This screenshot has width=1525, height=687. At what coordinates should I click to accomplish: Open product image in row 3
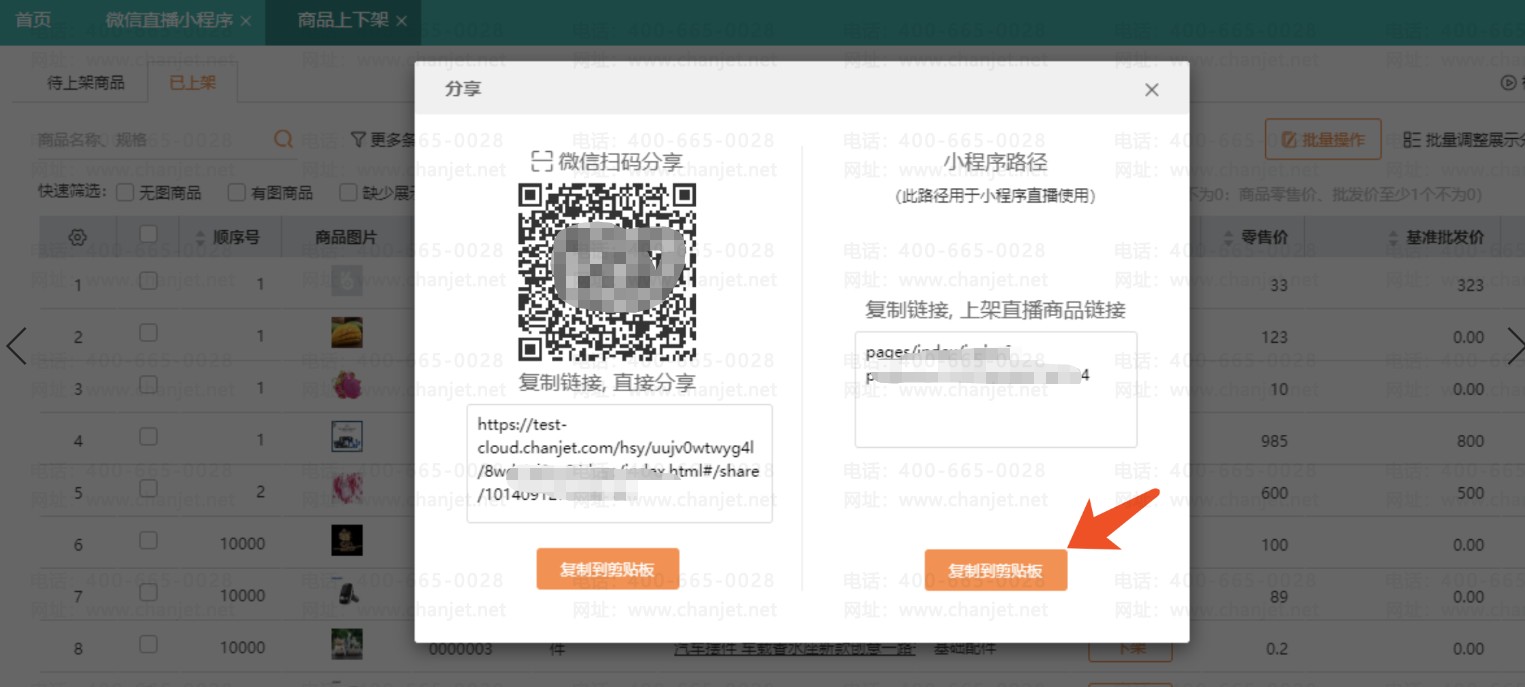[347, 384]
